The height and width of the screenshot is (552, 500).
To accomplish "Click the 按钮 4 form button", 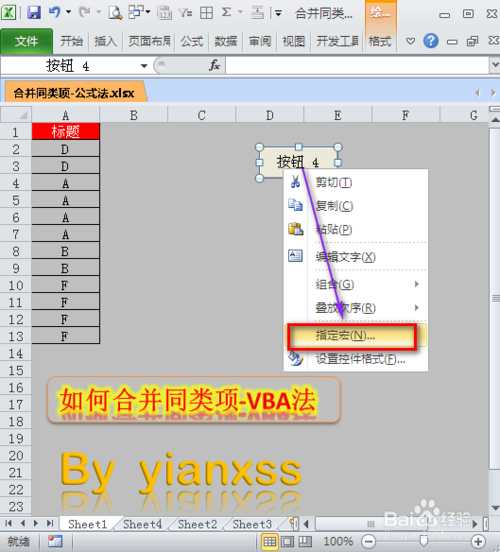I will coord(298,162).
